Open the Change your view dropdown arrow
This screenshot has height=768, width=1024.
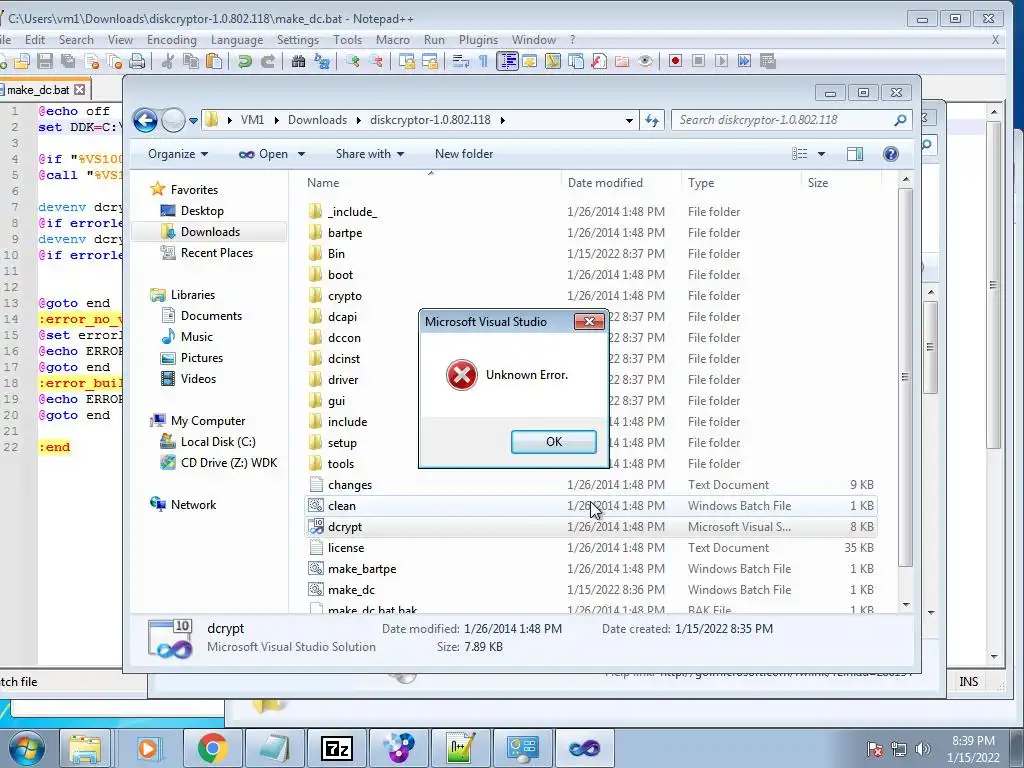(x=822, y=154)
